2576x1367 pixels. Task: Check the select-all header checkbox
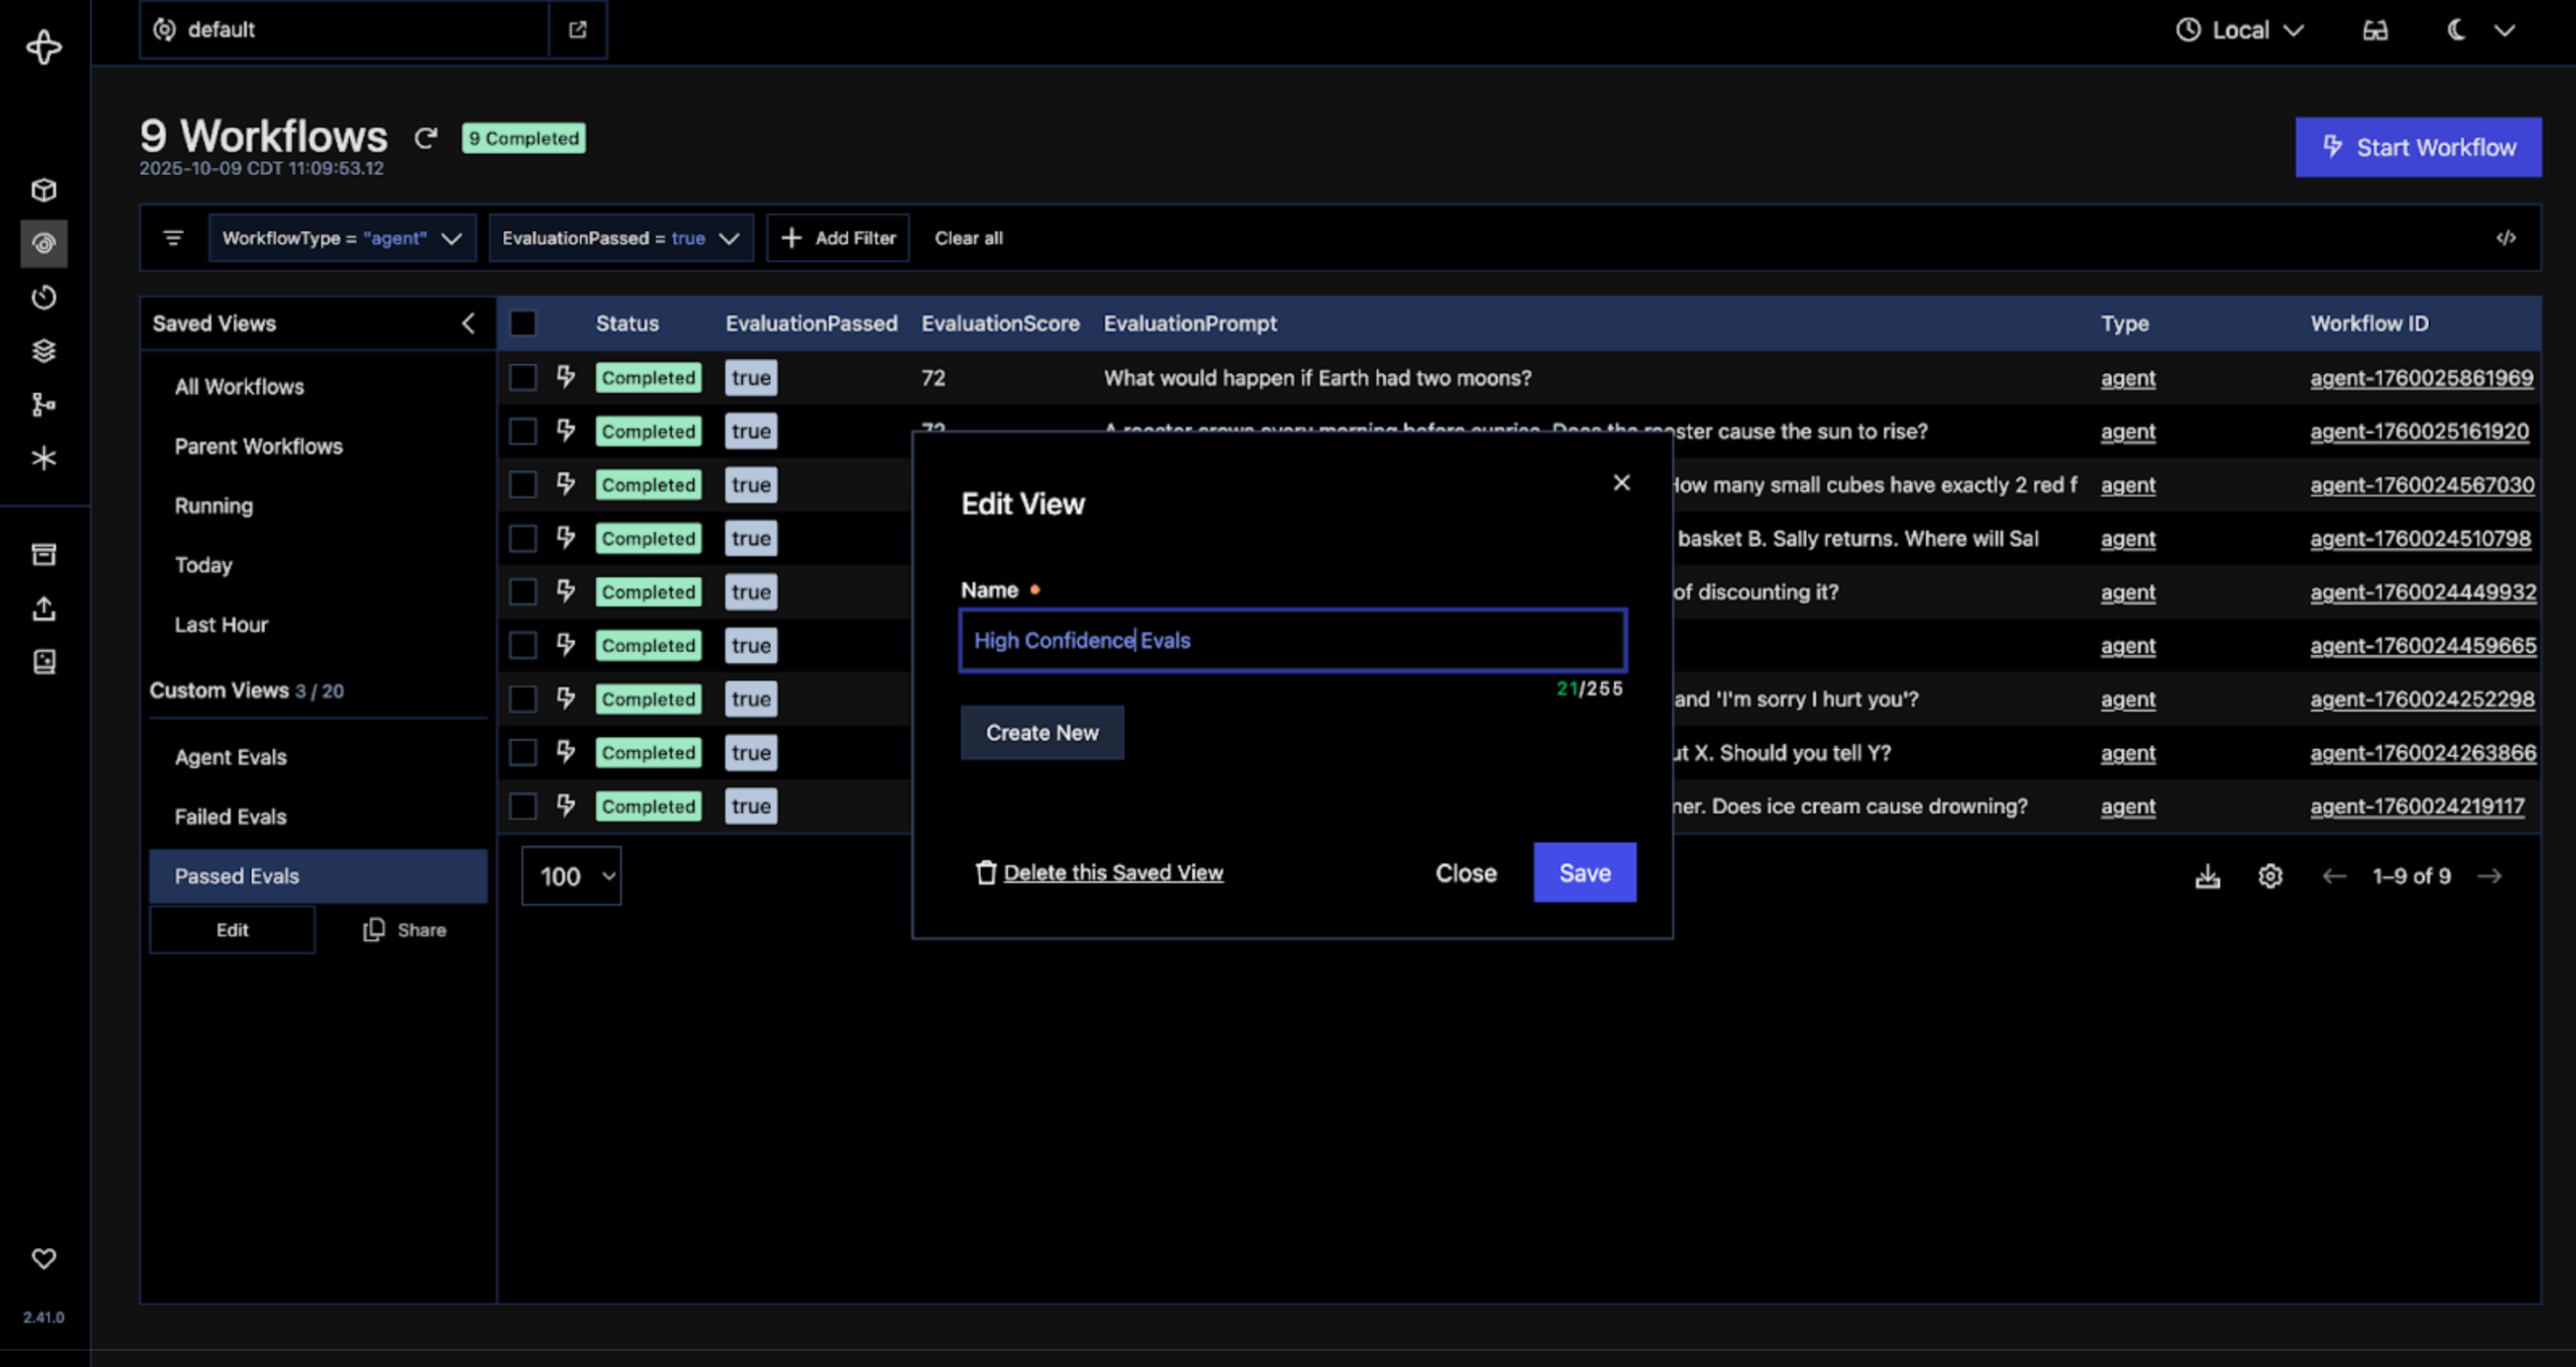(x=523, y=323)
